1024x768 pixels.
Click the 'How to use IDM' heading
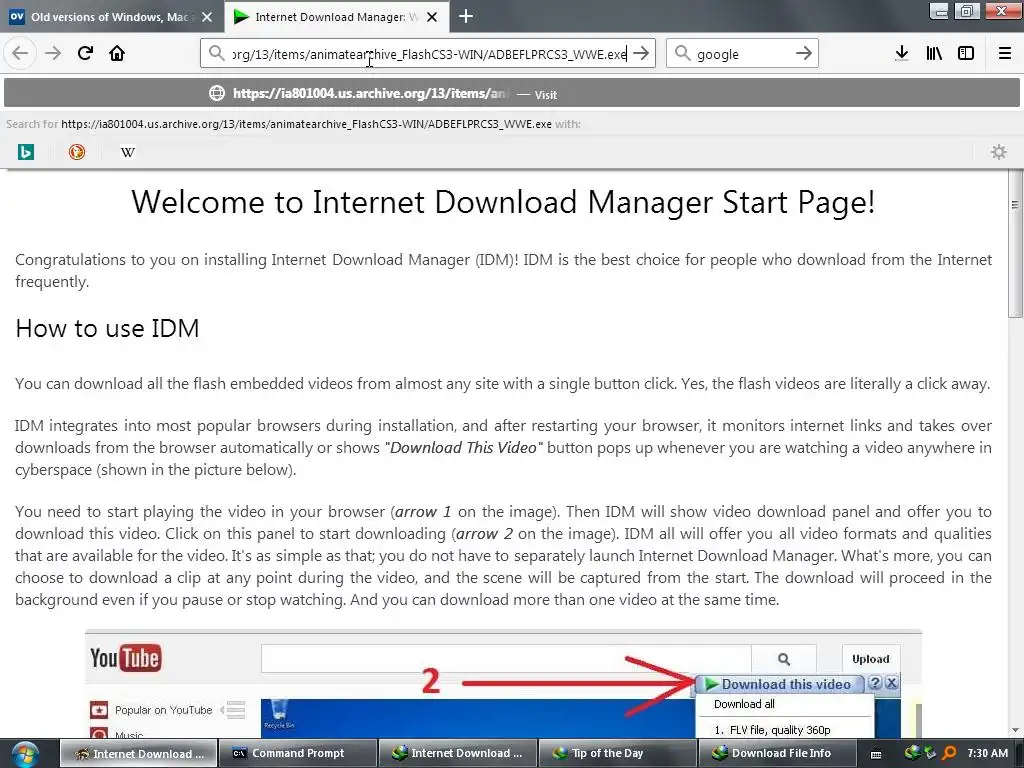click(107, 328)
